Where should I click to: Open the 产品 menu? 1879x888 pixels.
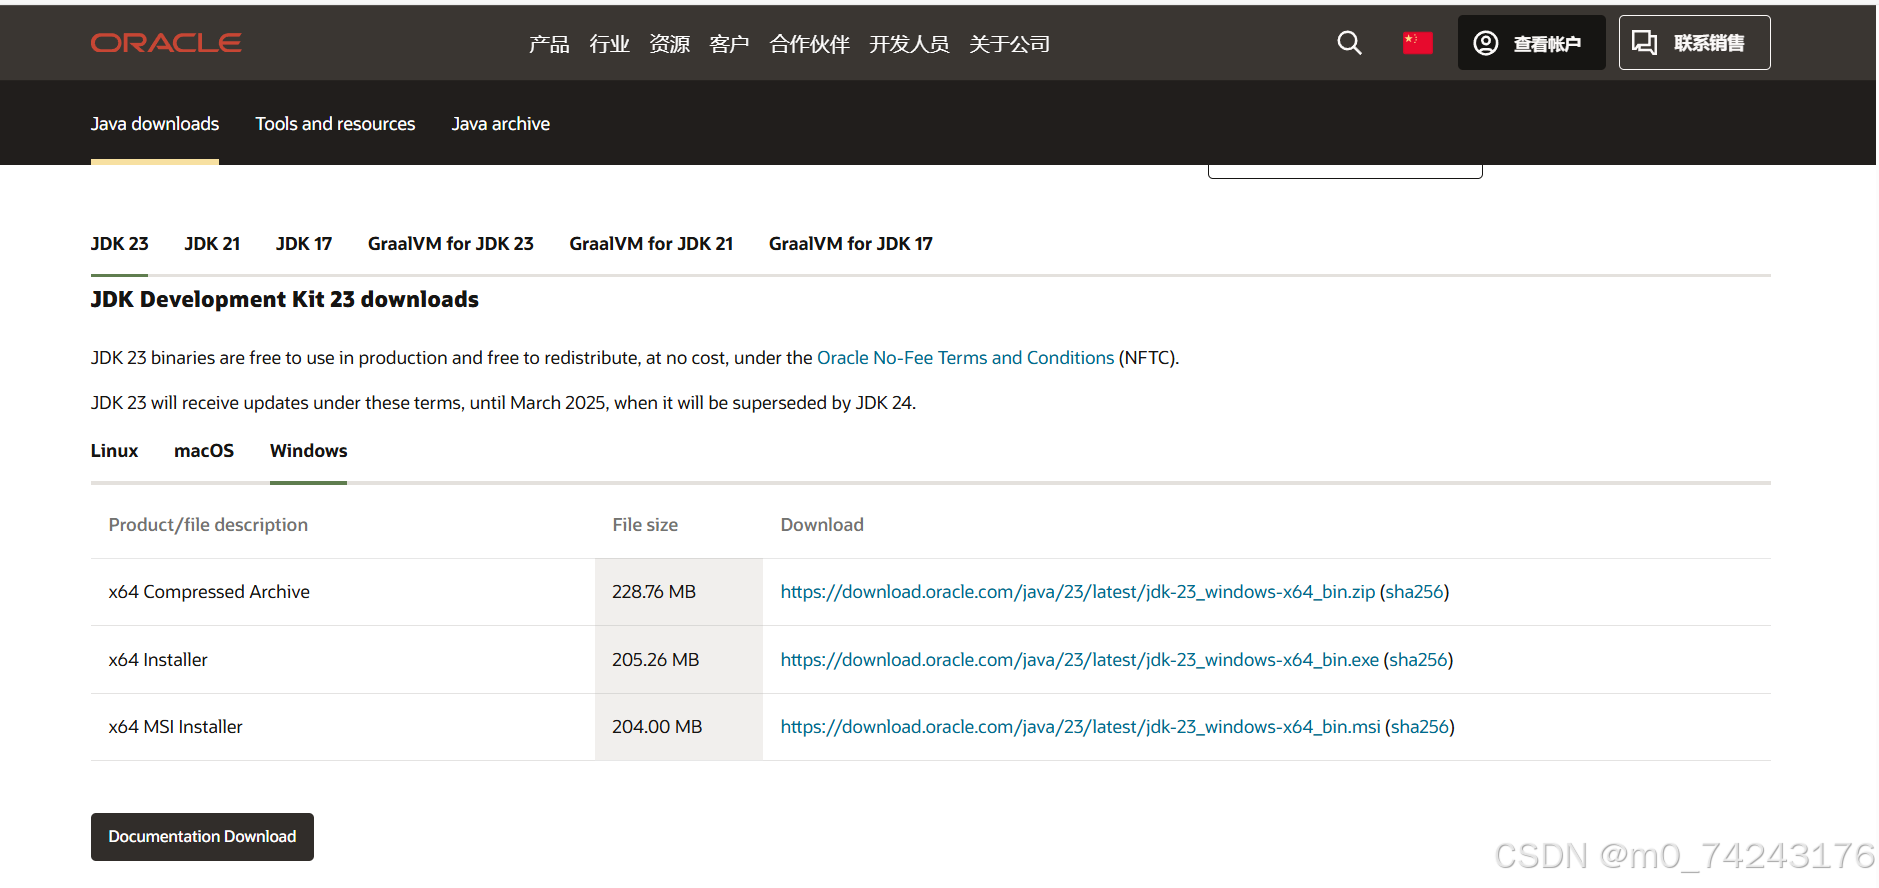click(x=549, y=44)
